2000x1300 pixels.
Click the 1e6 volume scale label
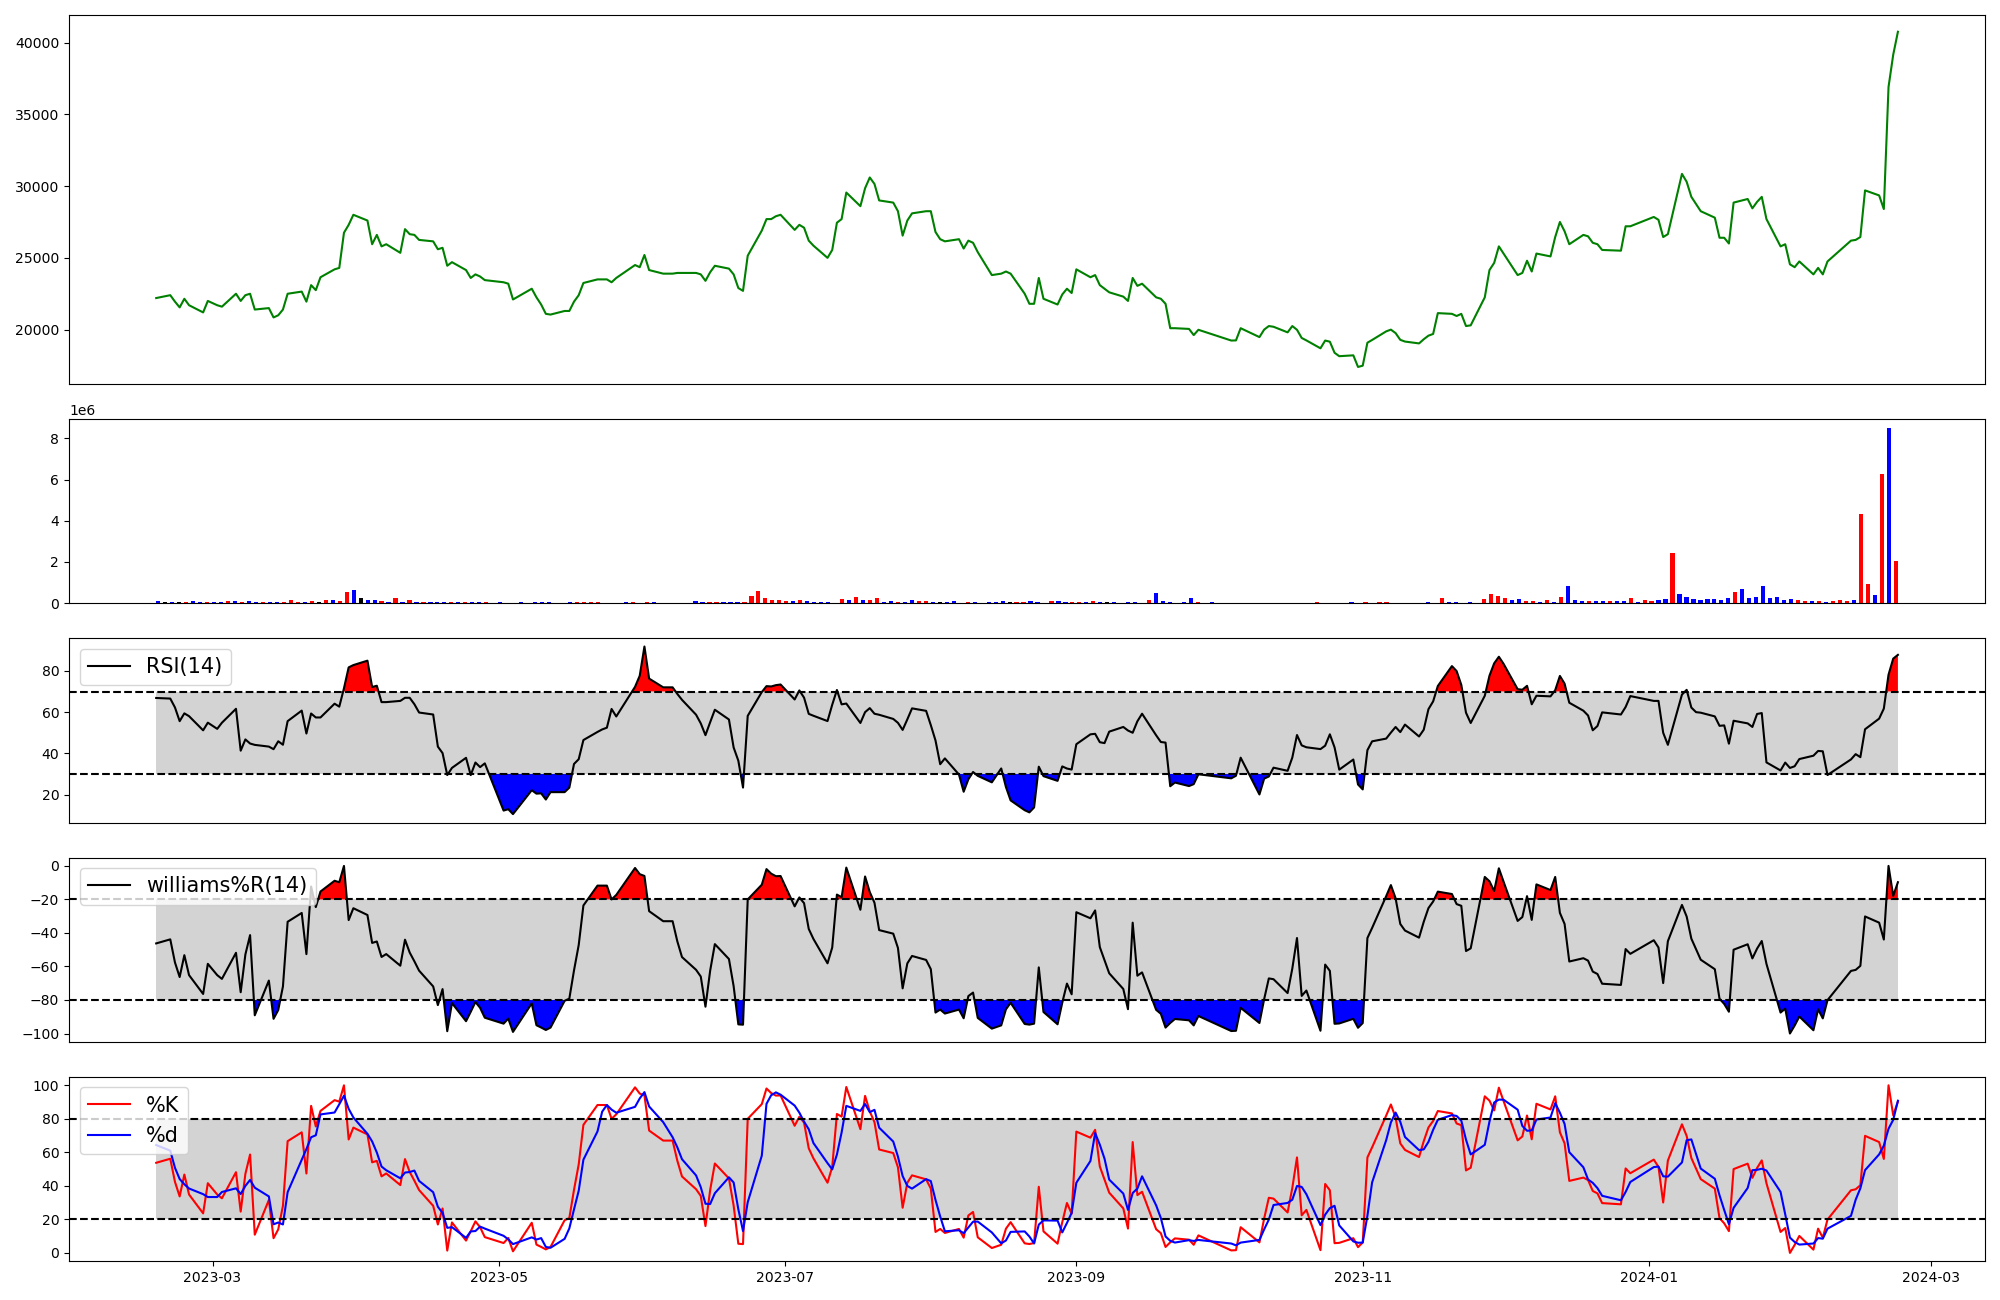[82, 411]
